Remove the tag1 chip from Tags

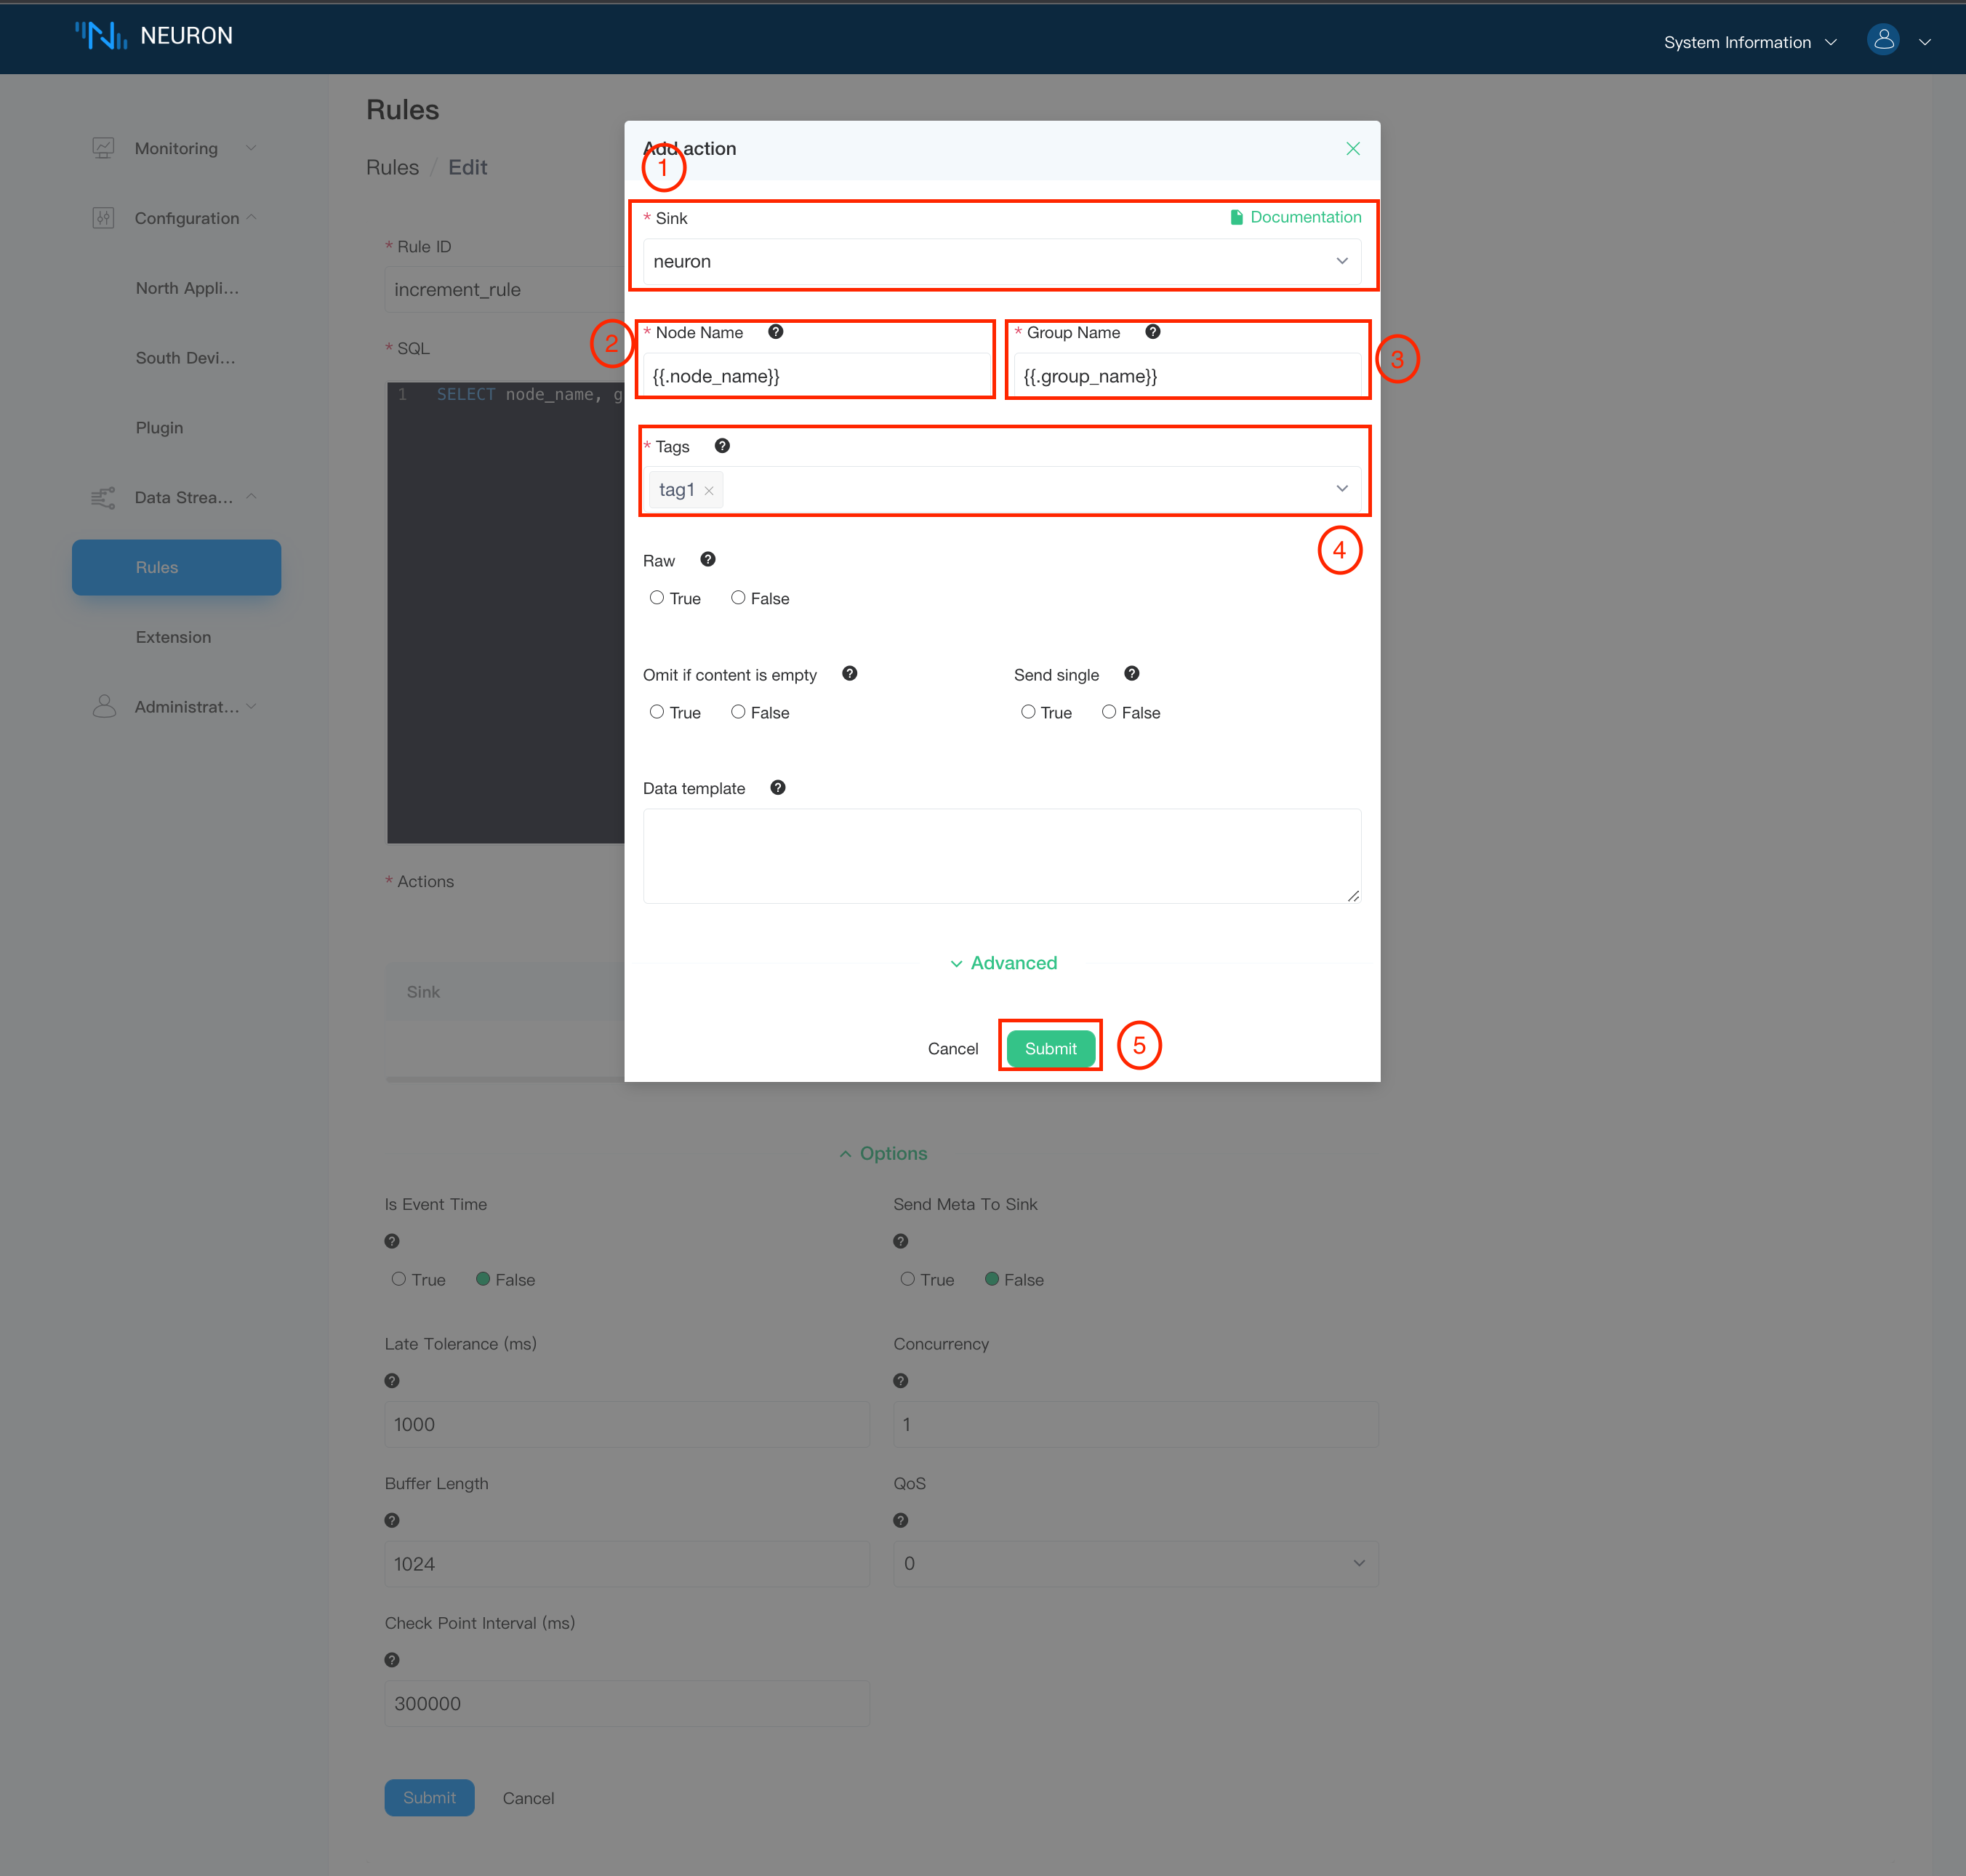pos(709,491)
